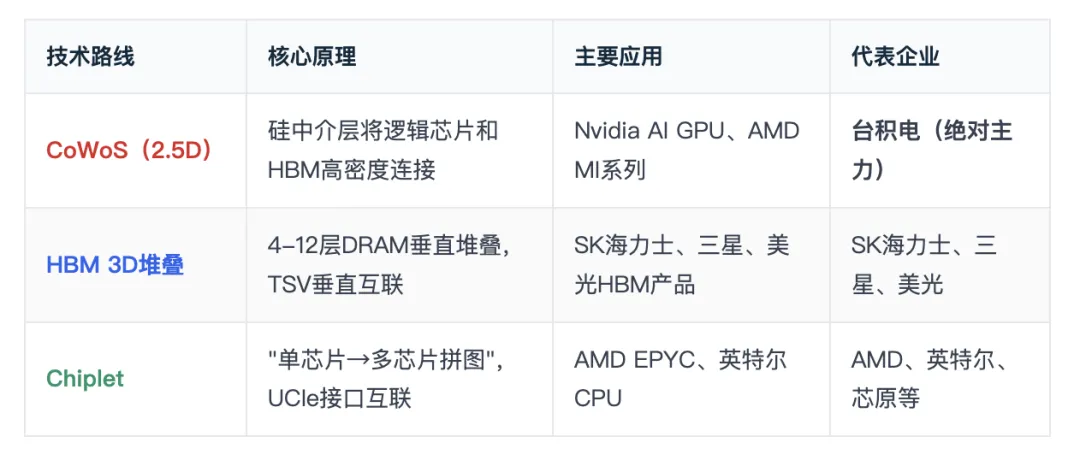The height and width of the screenshot is (472, 1080).
Task: Select the red CoWoS（2.5D） label
Action: 128,150
